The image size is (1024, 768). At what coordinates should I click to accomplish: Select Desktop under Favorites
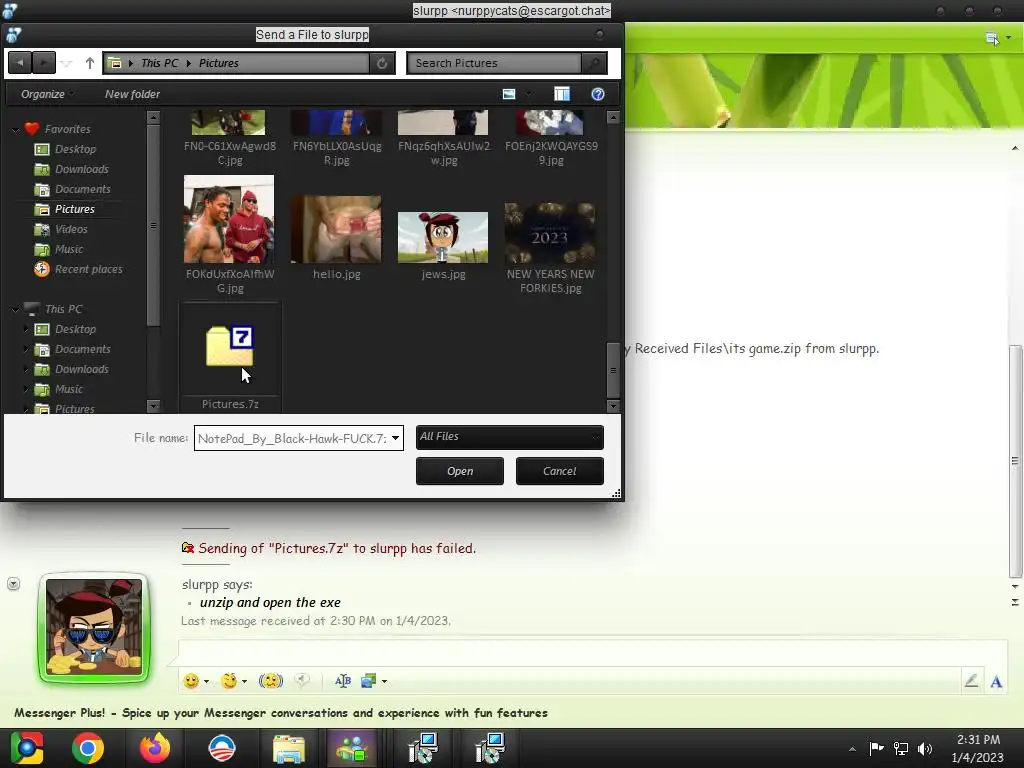coord(65,149)
